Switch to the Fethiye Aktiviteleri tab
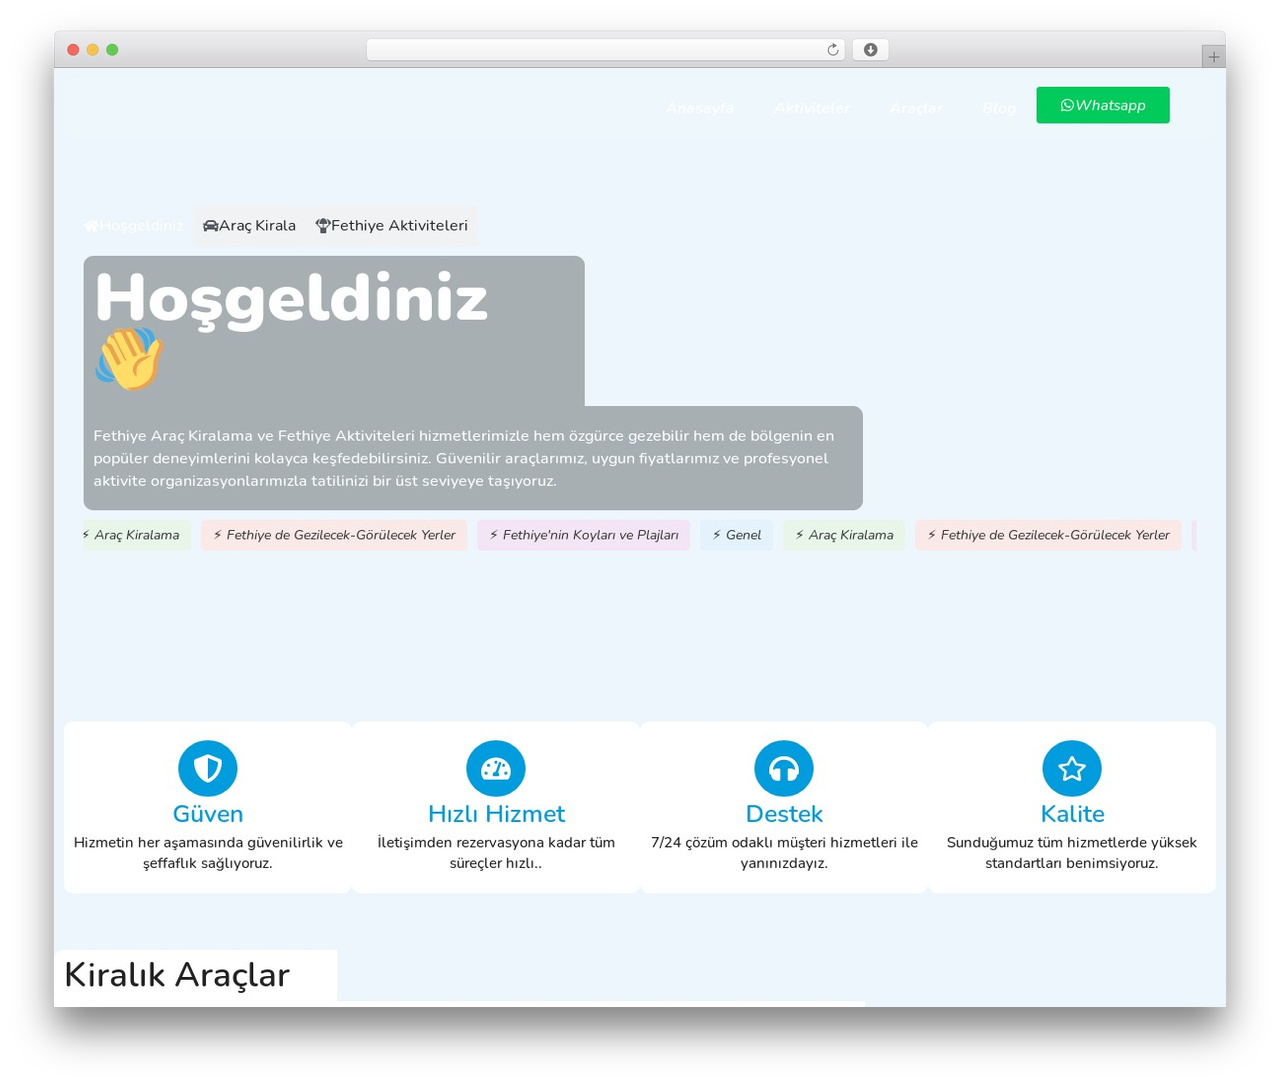The width and height of the screenshot is (1280, 1084). pyautogui.click(x=392, y=225)
